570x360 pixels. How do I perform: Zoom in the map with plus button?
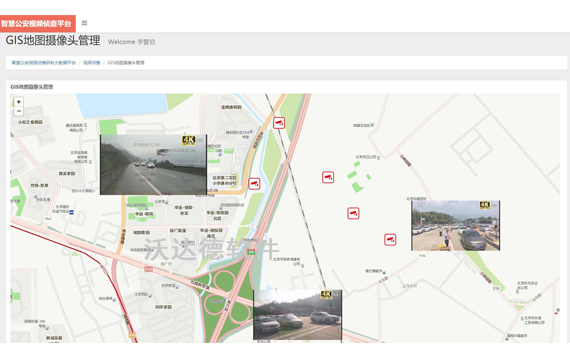click(x=19, y=102)
